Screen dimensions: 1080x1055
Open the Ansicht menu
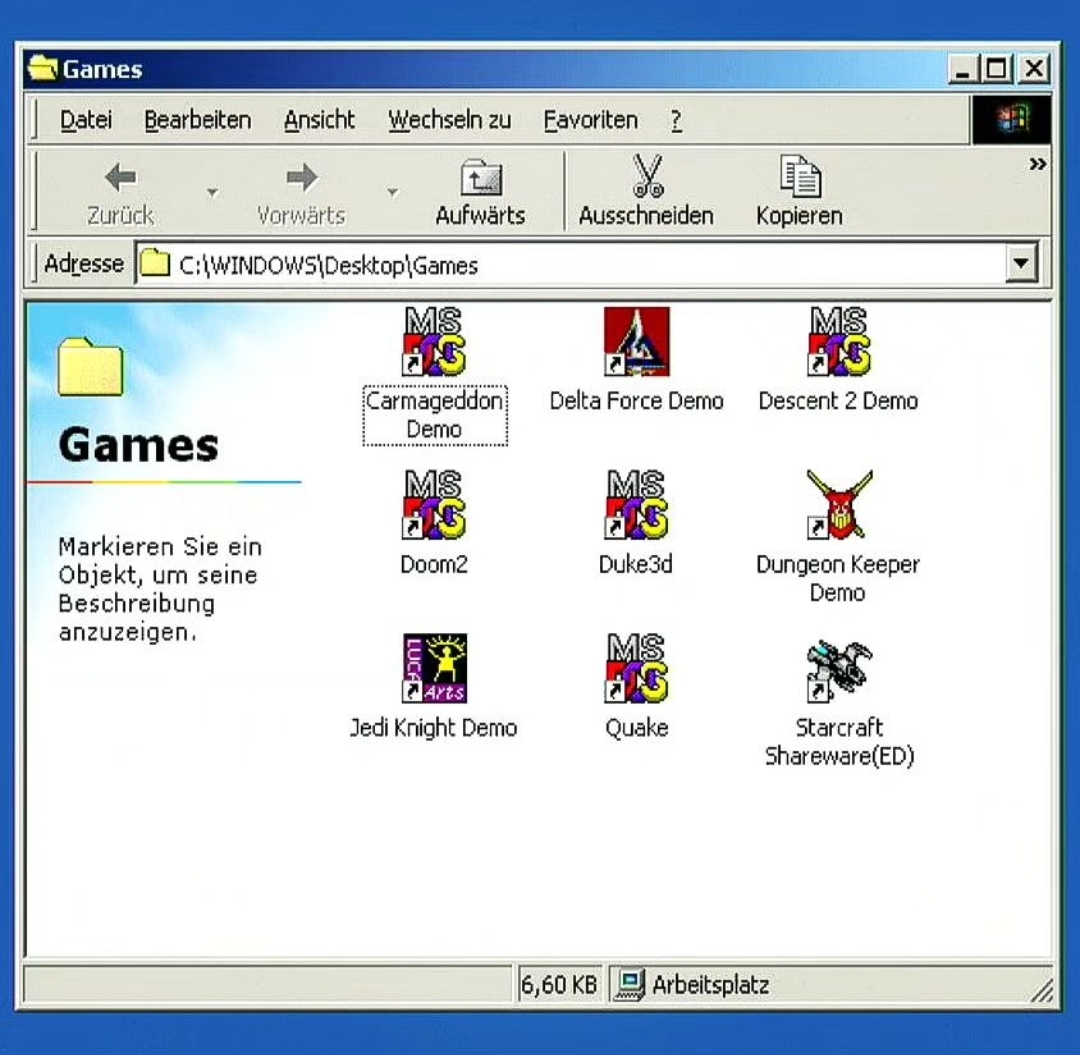tap(319, 121)
